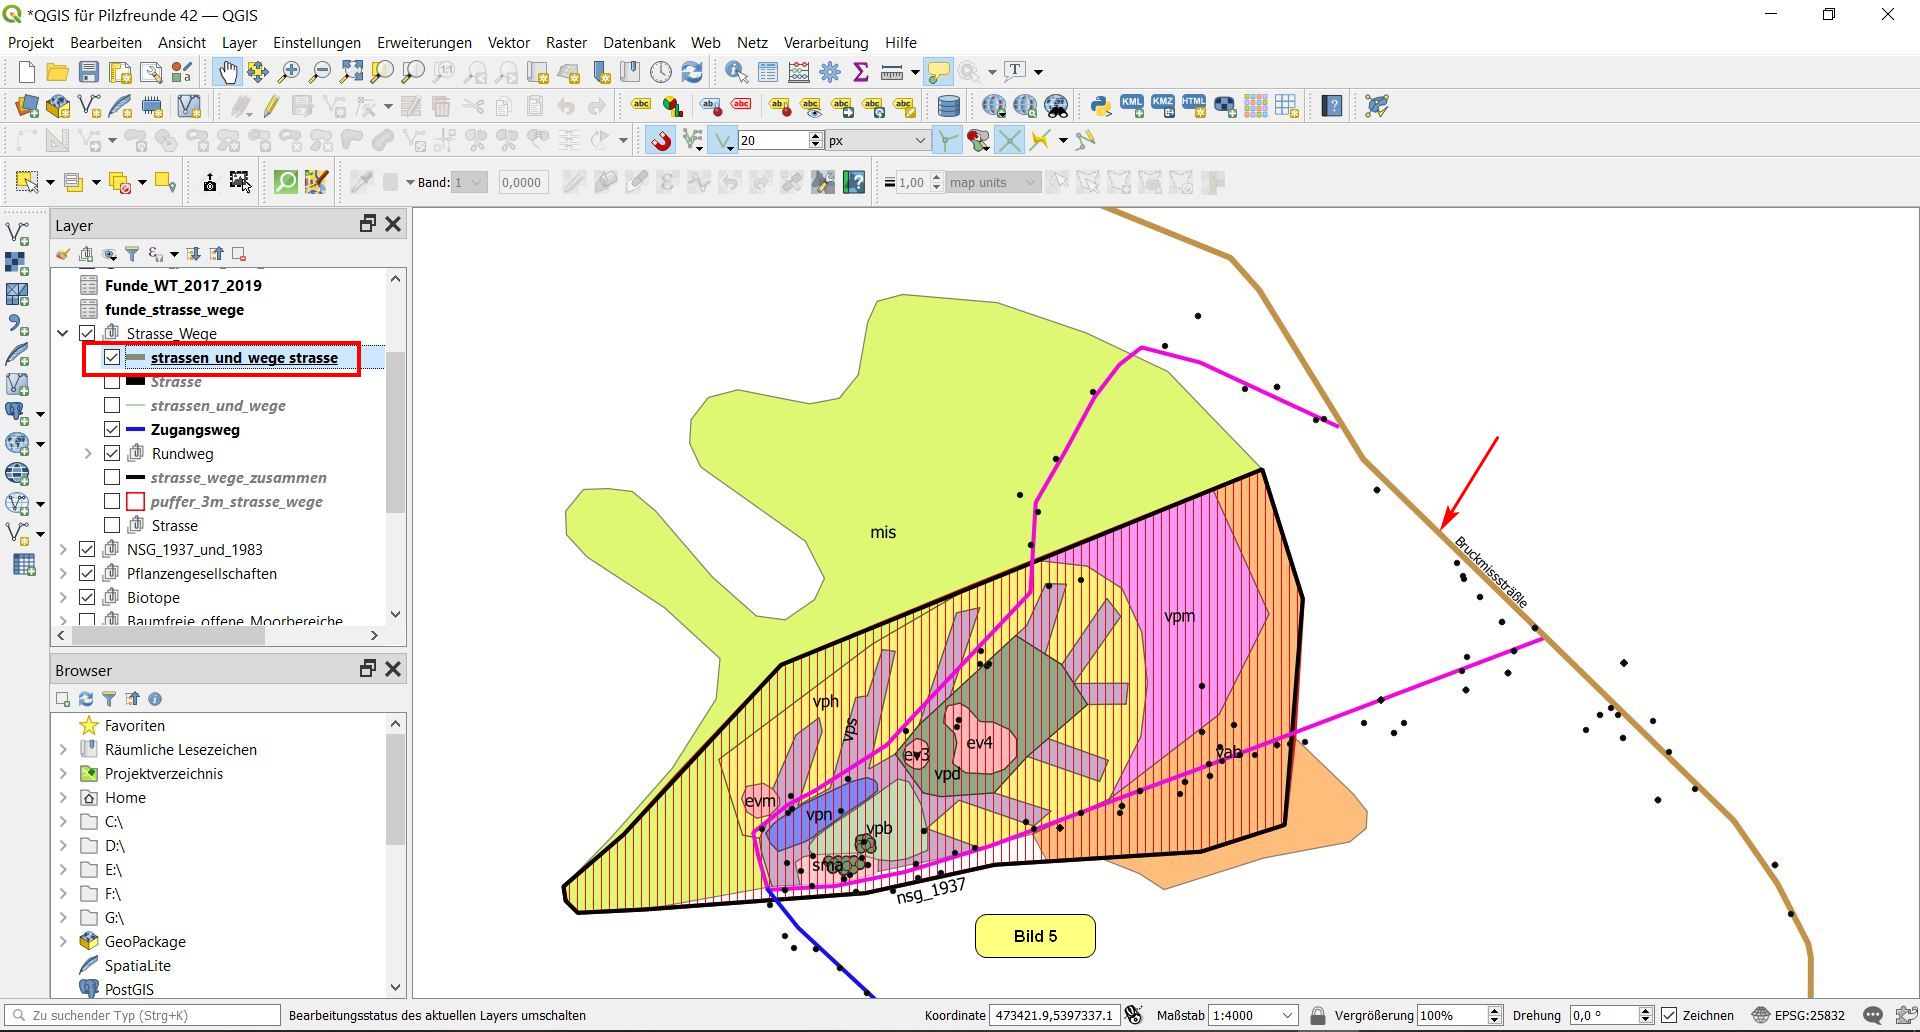The width and height of the screenshot is (1920, 1032).
Task: Select the Pan Map hand tool
Action: (228, 72)
